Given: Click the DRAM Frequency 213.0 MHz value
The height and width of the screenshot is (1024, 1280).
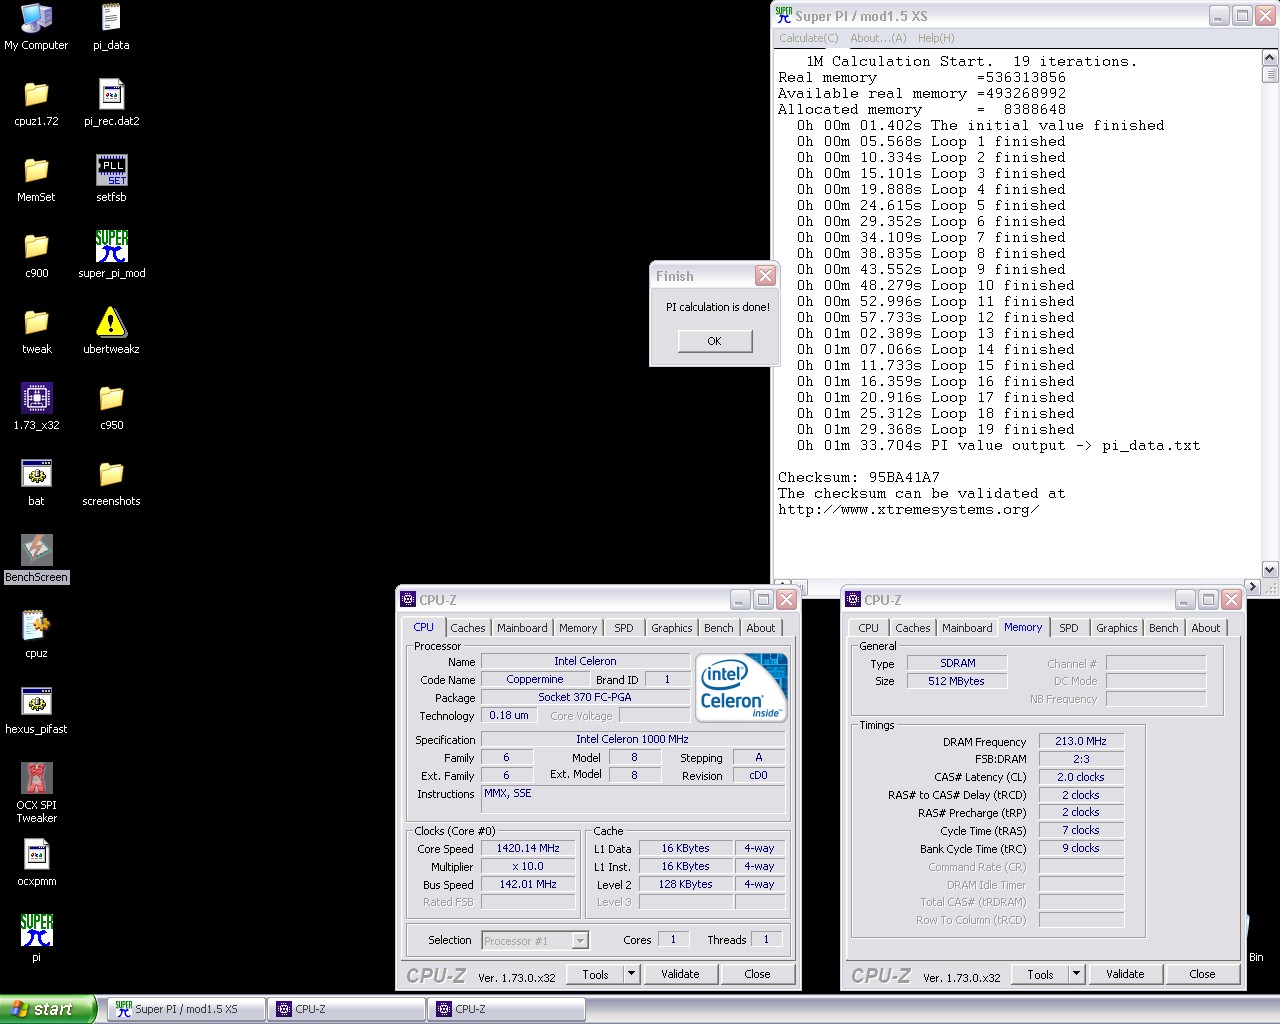Looking at the screenshot, I should [x=1081, y=741].
